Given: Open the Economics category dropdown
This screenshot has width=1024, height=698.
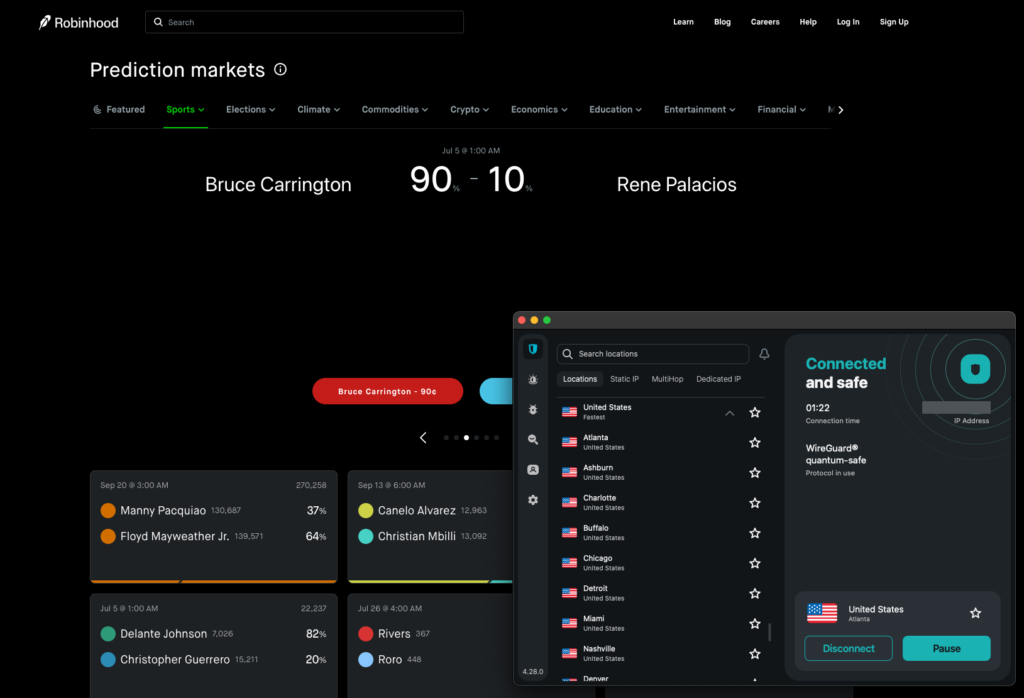Looking at the screenshot, I should point(539,110).
